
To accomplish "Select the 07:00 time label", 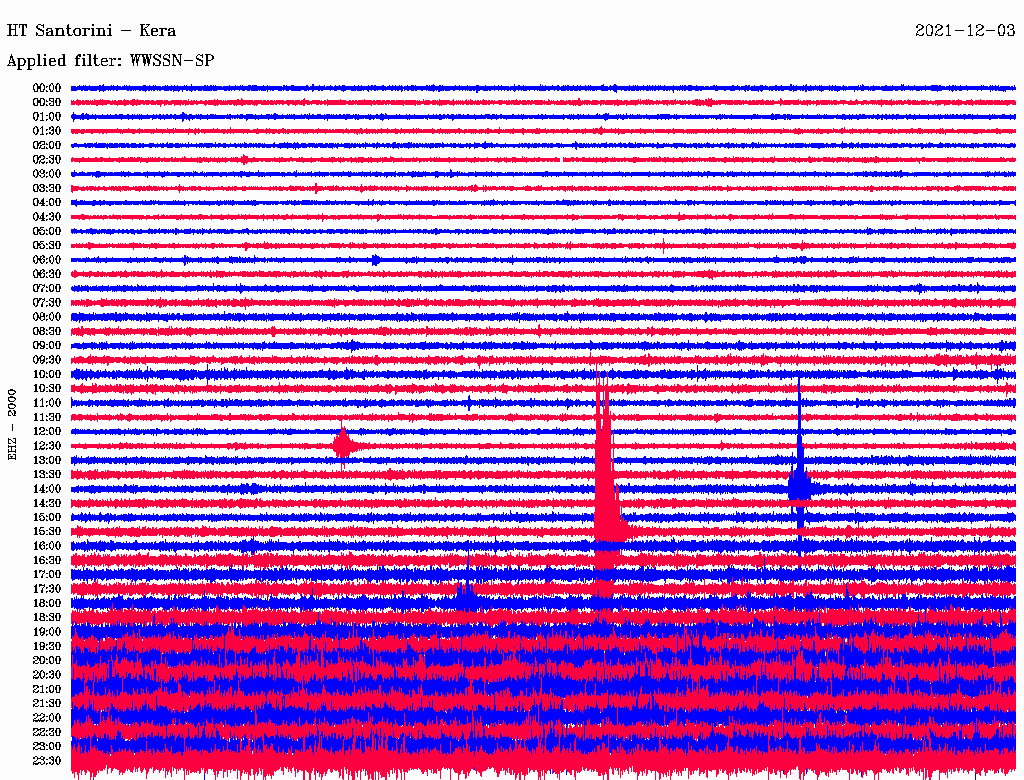I will (x=47, y=289).
